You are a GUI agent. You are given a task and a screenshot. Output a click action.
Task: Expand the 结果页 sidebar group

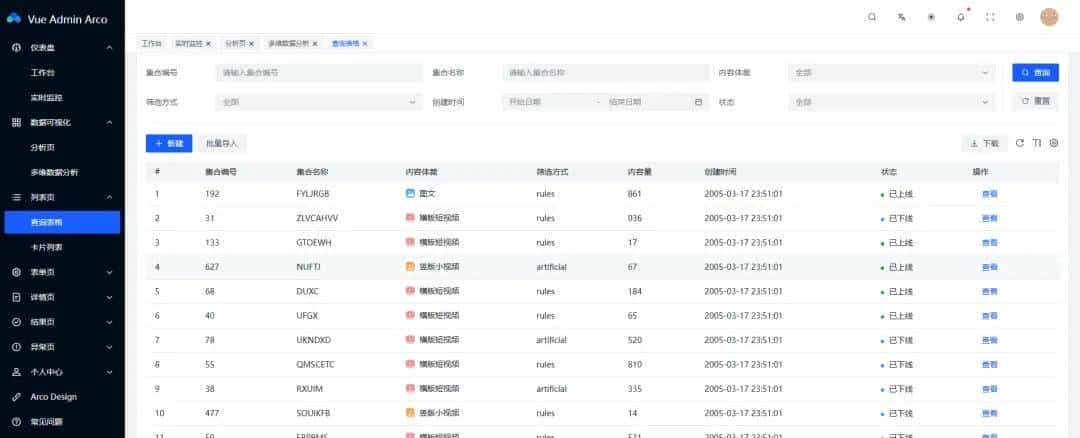coord(110,322)
